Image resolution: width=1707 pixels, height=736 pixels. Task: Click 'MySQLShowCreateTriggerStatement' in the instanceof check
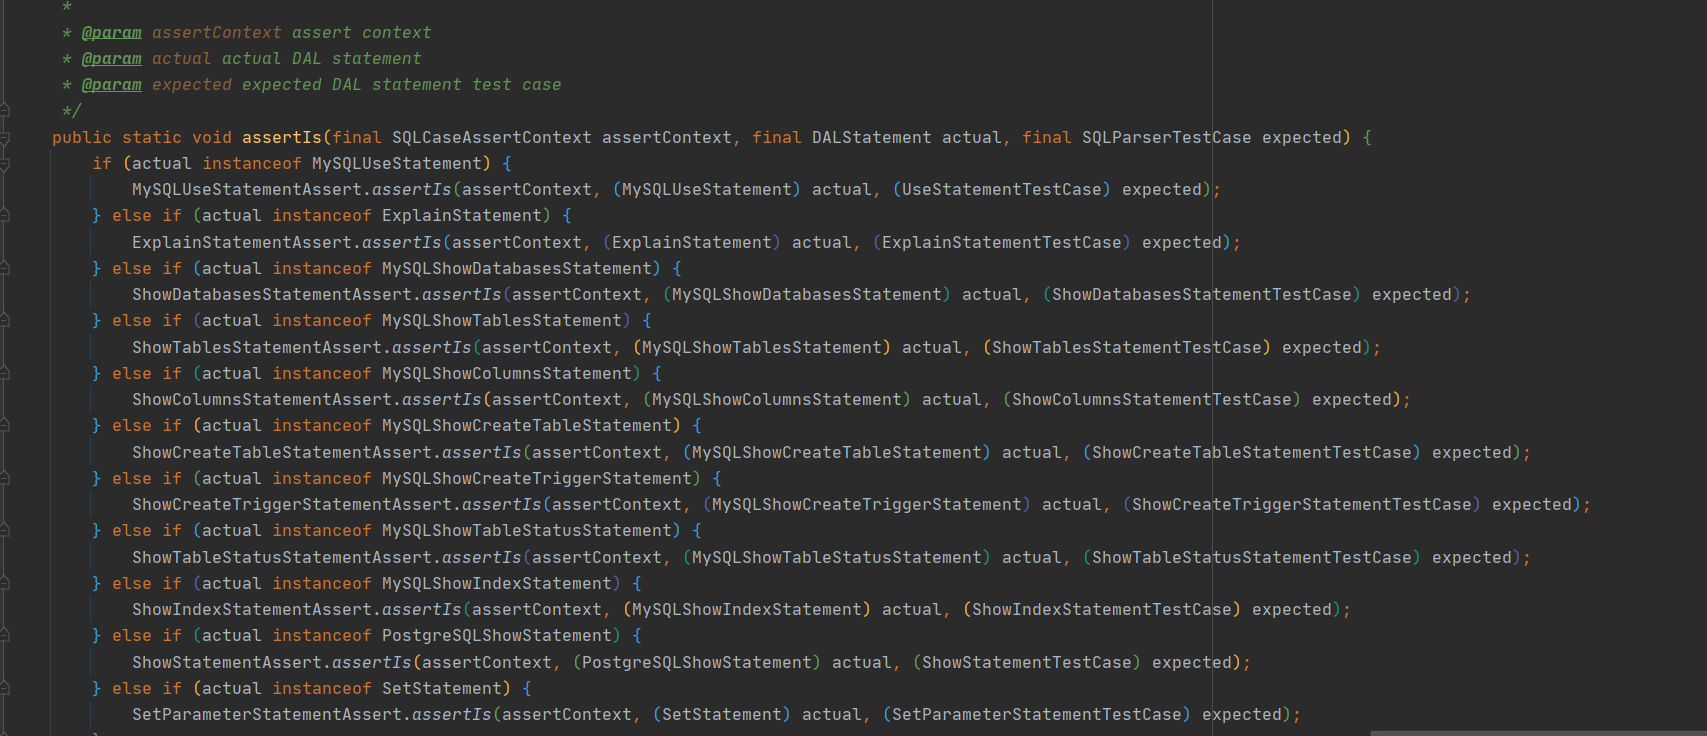tap(537, 479)
